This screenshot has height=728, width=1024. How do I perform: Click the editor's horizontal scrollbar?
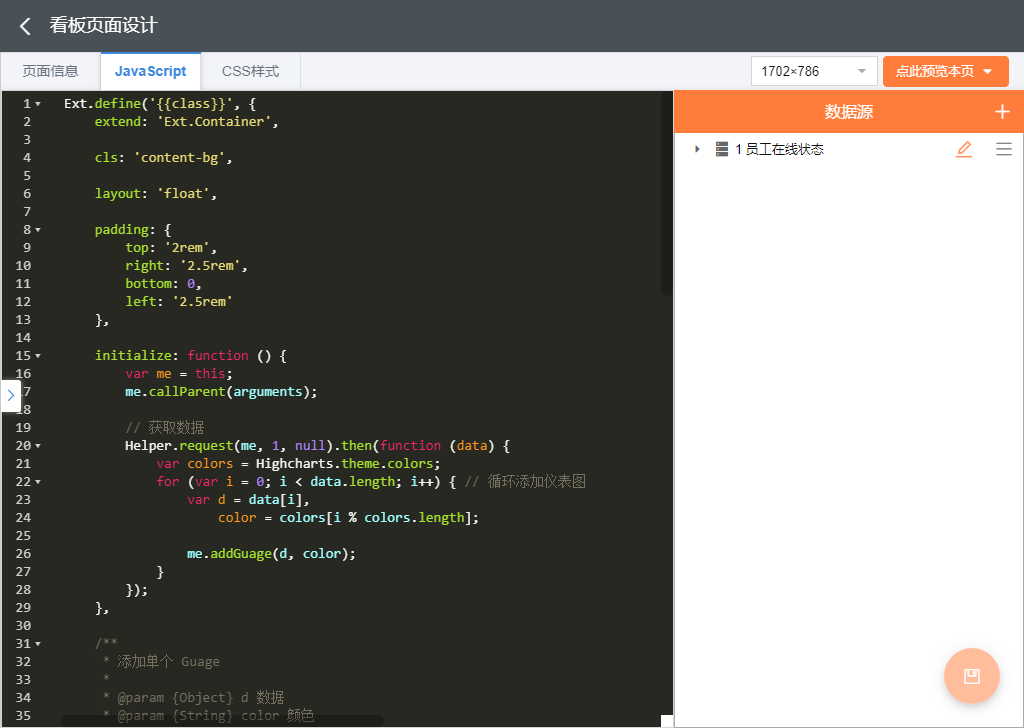222,721
